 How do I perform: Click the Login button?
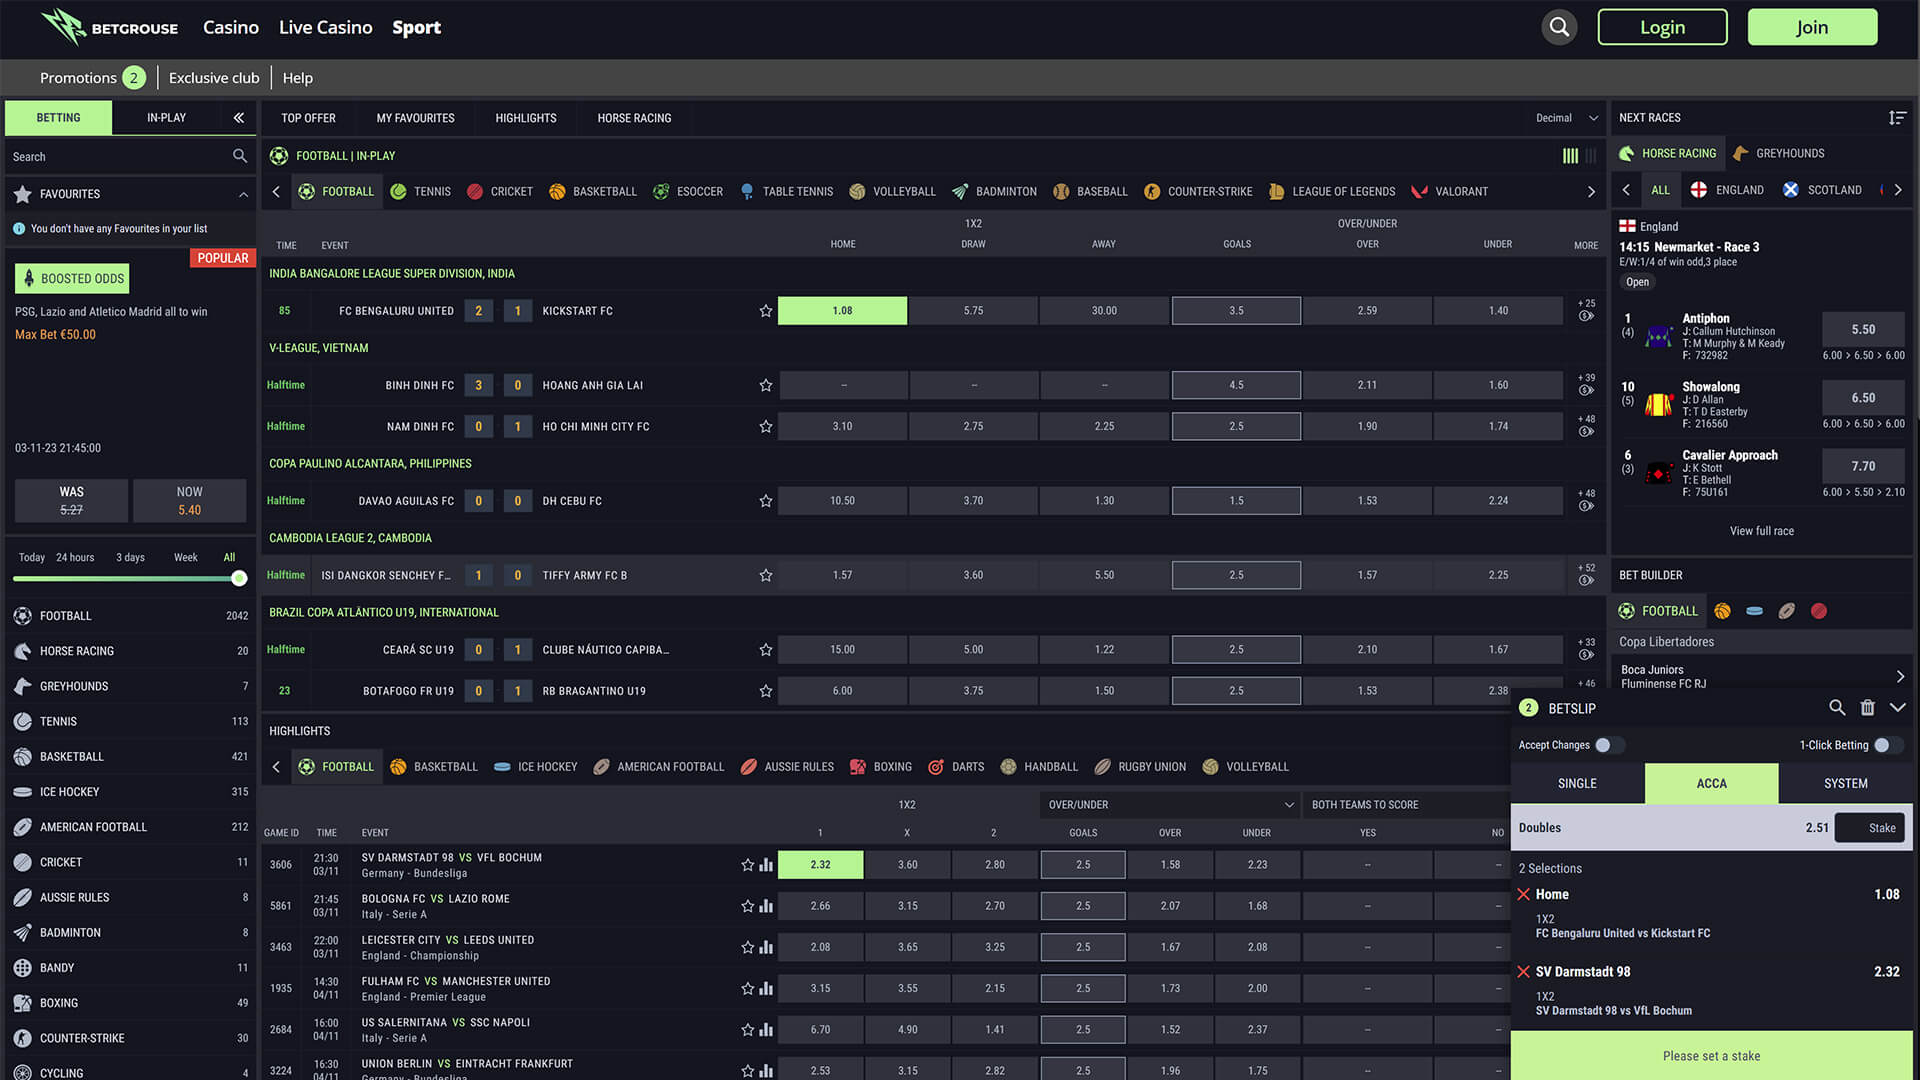(1662, 27)
